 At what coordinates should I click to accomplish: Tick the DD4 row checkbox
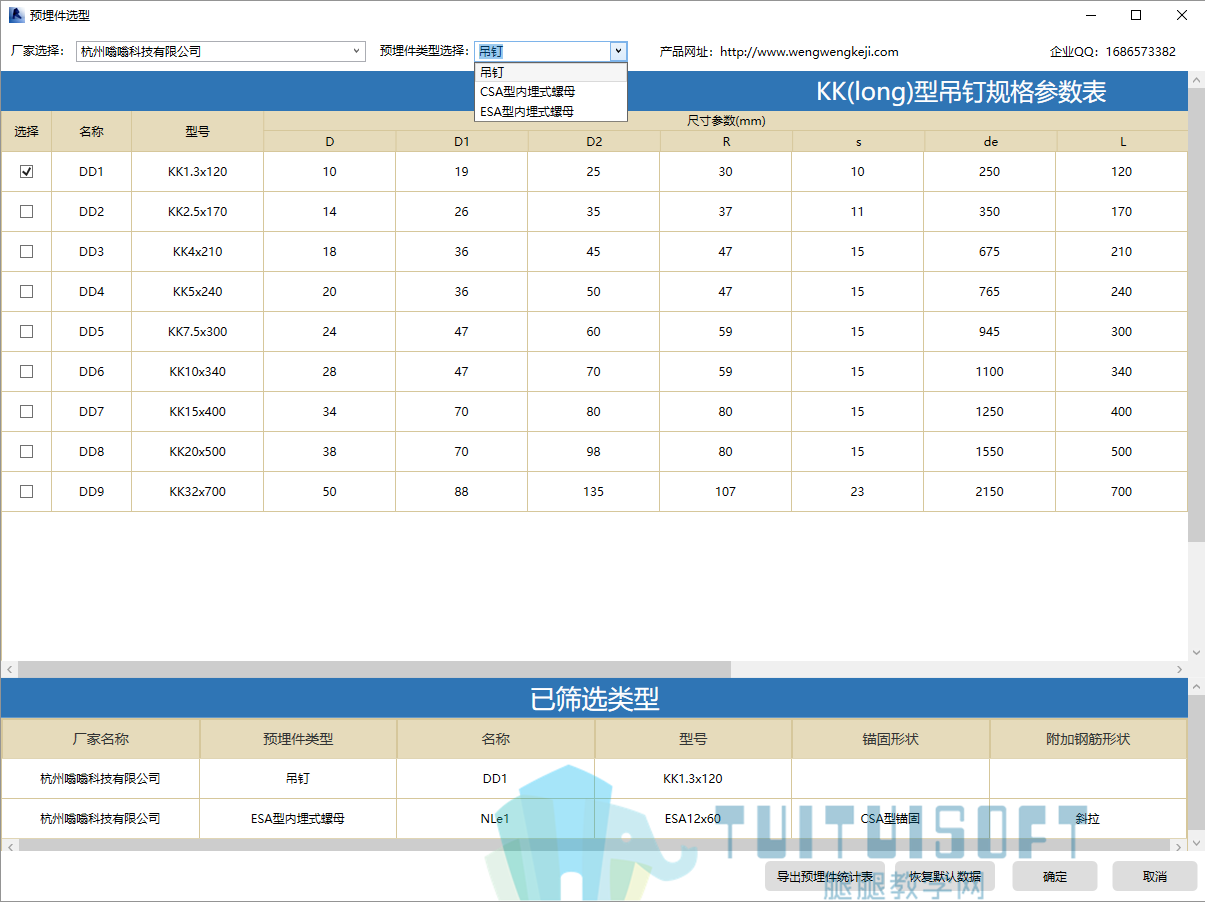[27, 291]
